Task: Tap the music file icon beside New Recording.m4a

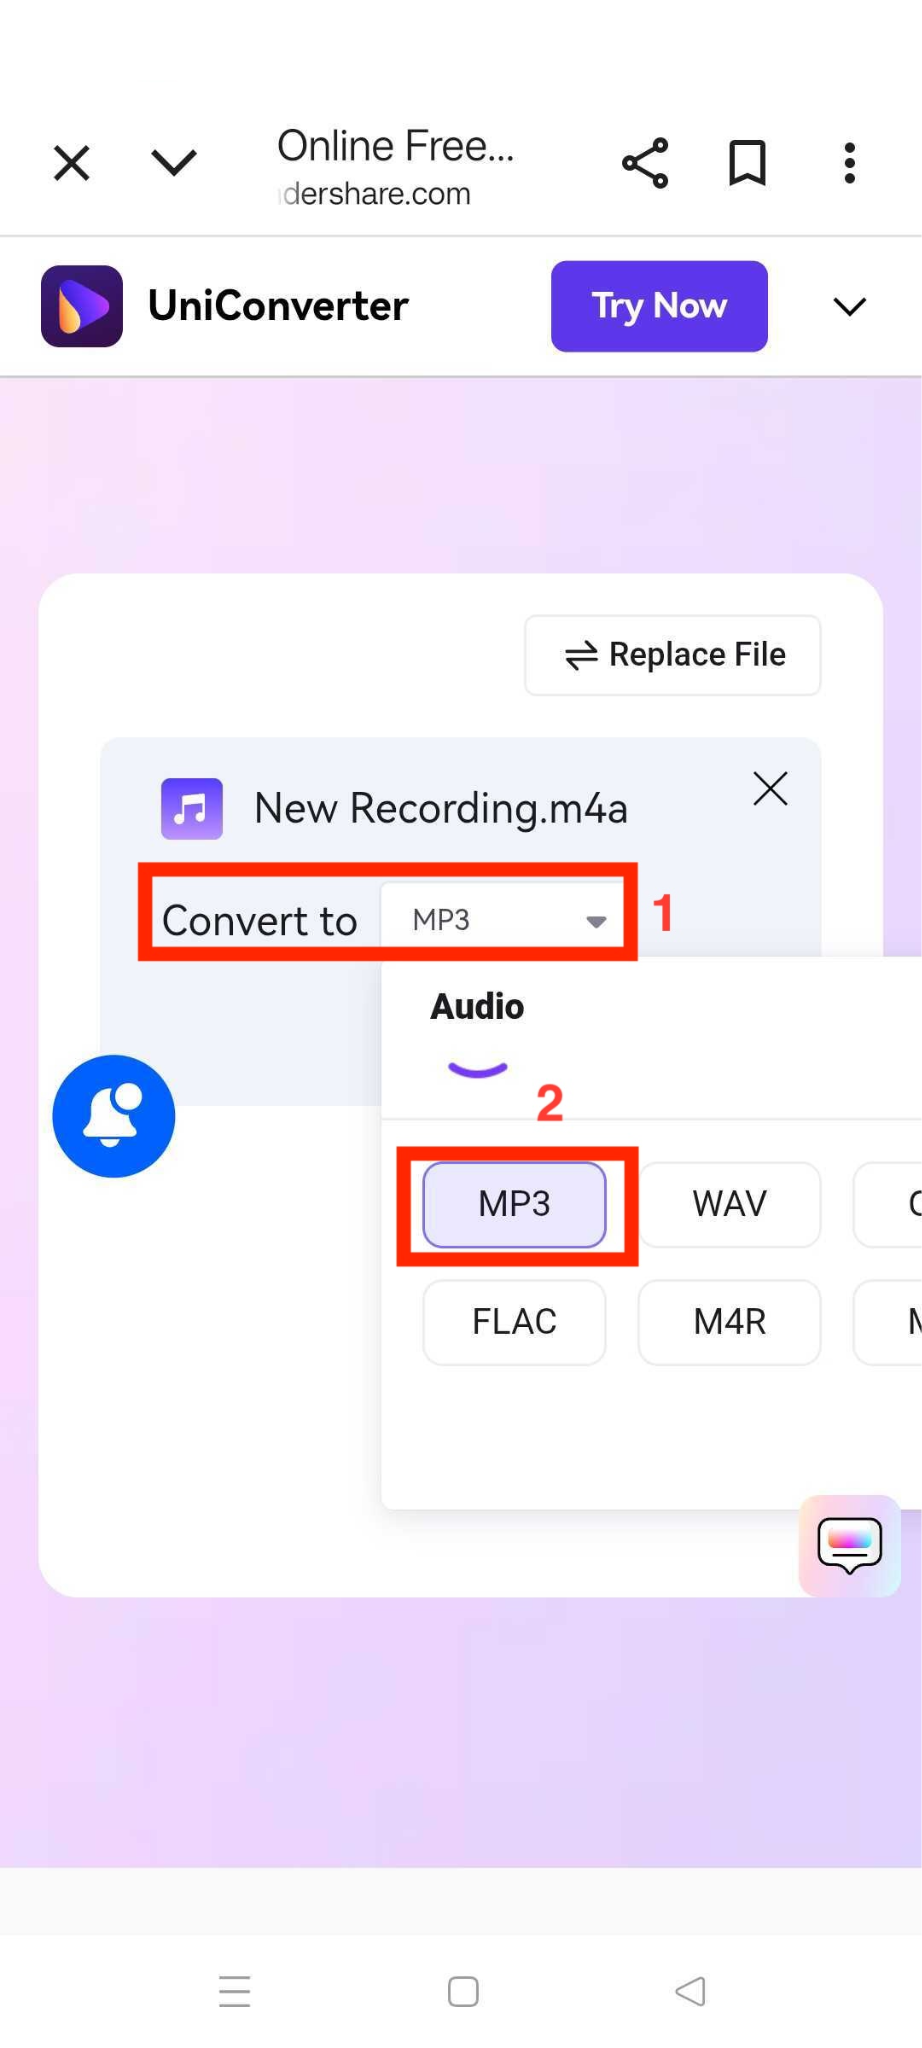Action: point(192,808)
